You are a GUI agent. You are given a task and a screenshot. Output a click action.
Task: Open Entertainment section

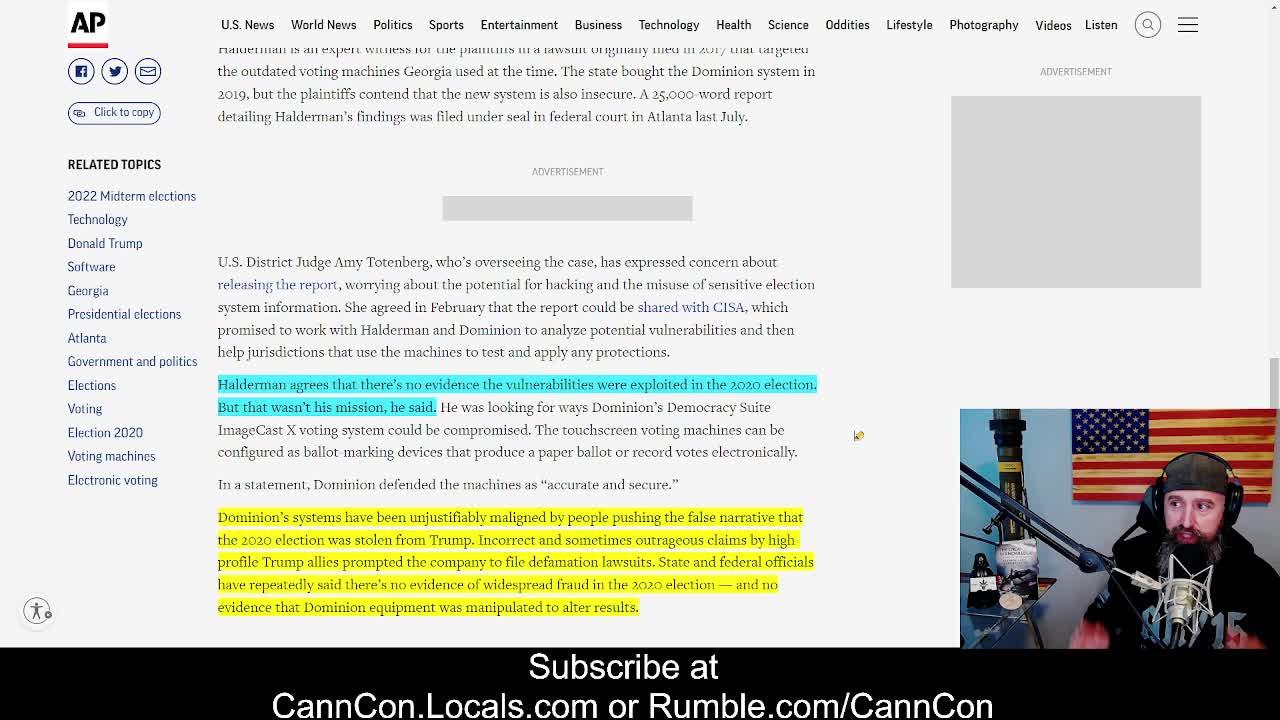point(519,25)
